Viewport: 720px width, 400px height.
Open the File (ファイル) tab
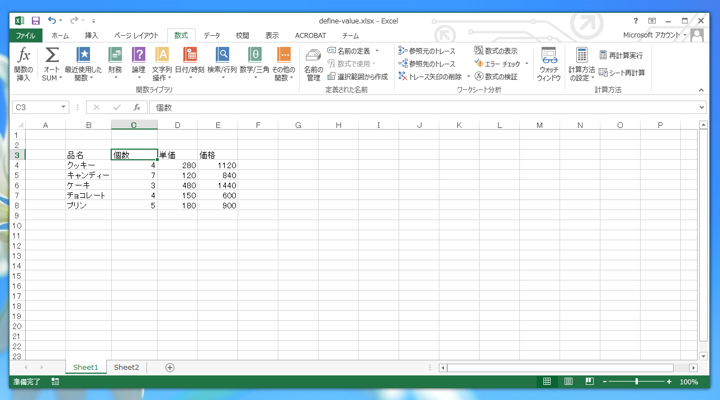(x=26, y=35)
